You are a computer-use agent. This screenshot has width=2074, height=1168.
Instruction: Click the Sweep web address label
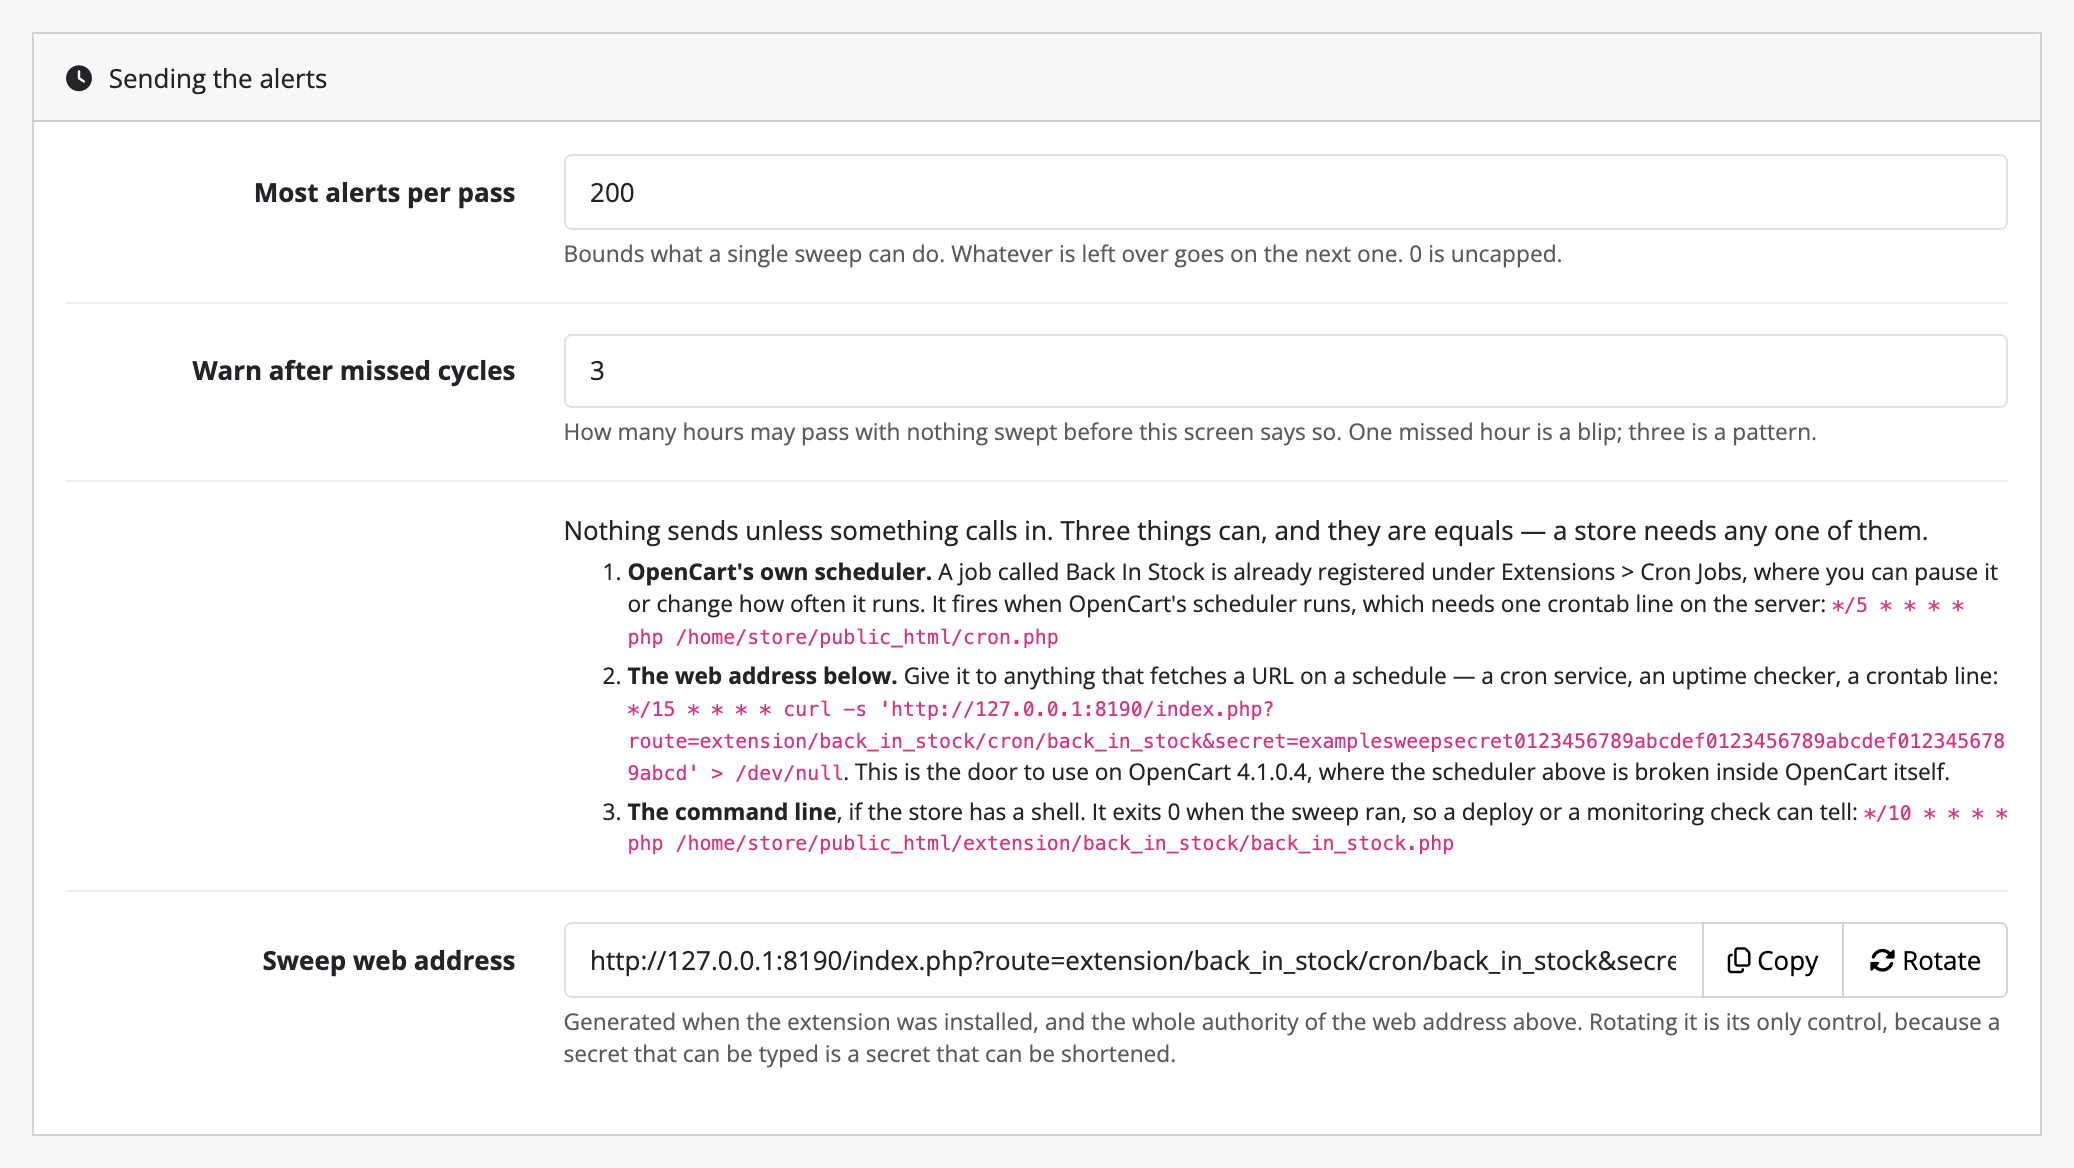pyautogui.click(x=388, y=960)
